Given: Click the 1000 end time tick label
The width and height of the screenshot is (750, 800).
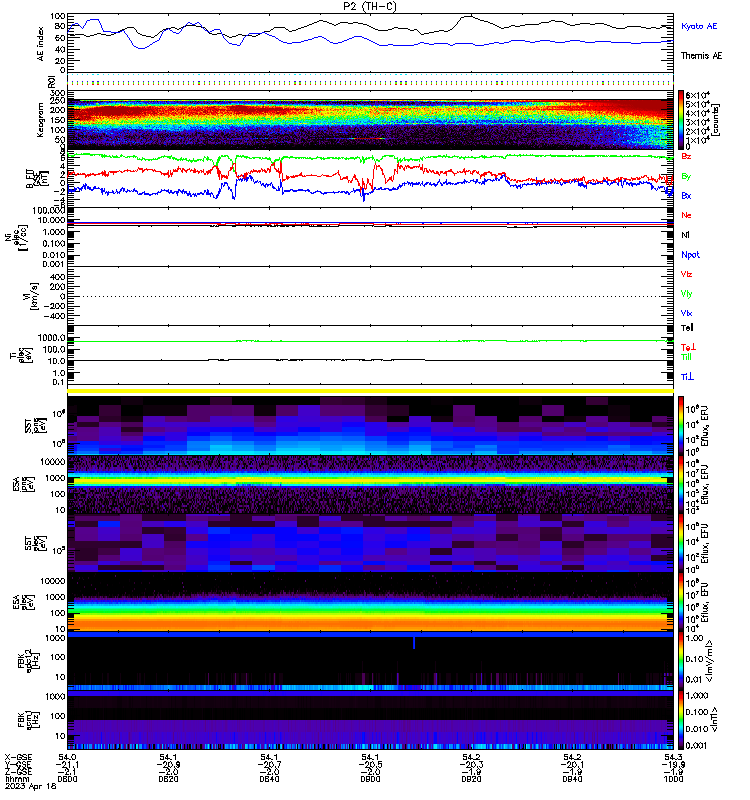Looking at the screenshot, I should point(673,779).
